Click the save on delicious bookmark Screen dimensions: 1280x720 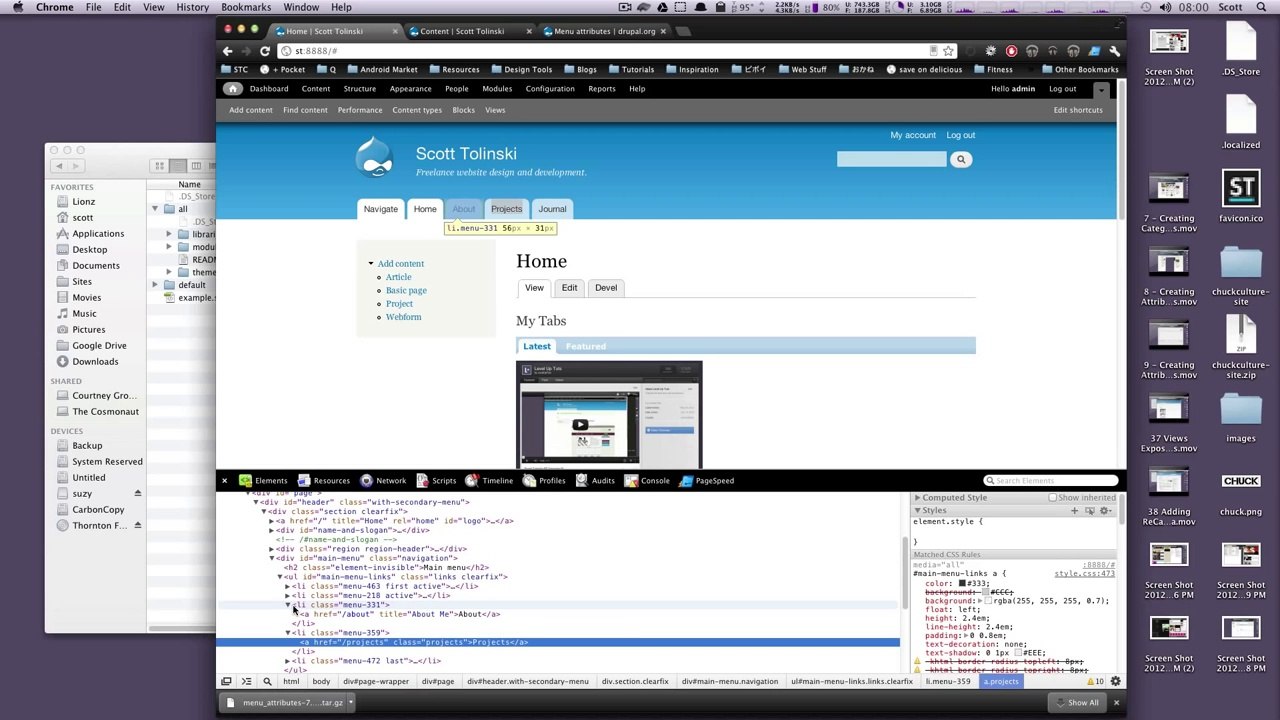coord(922,70)
